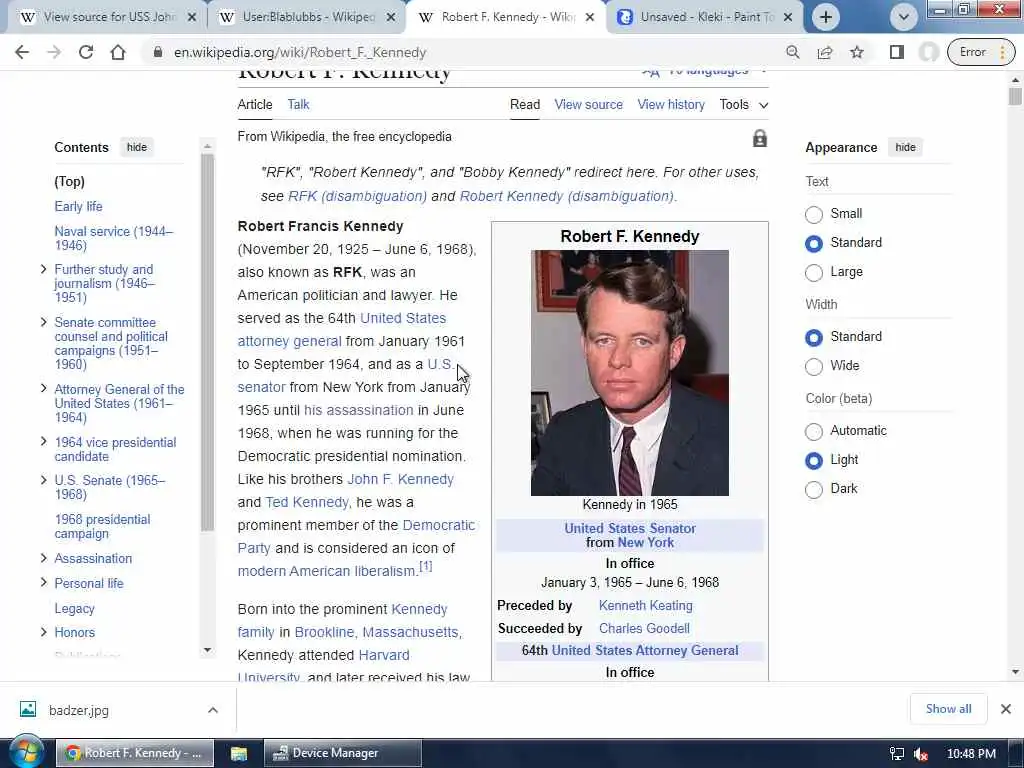
Task: Show all downloads
Action: (x=948, y=709)
